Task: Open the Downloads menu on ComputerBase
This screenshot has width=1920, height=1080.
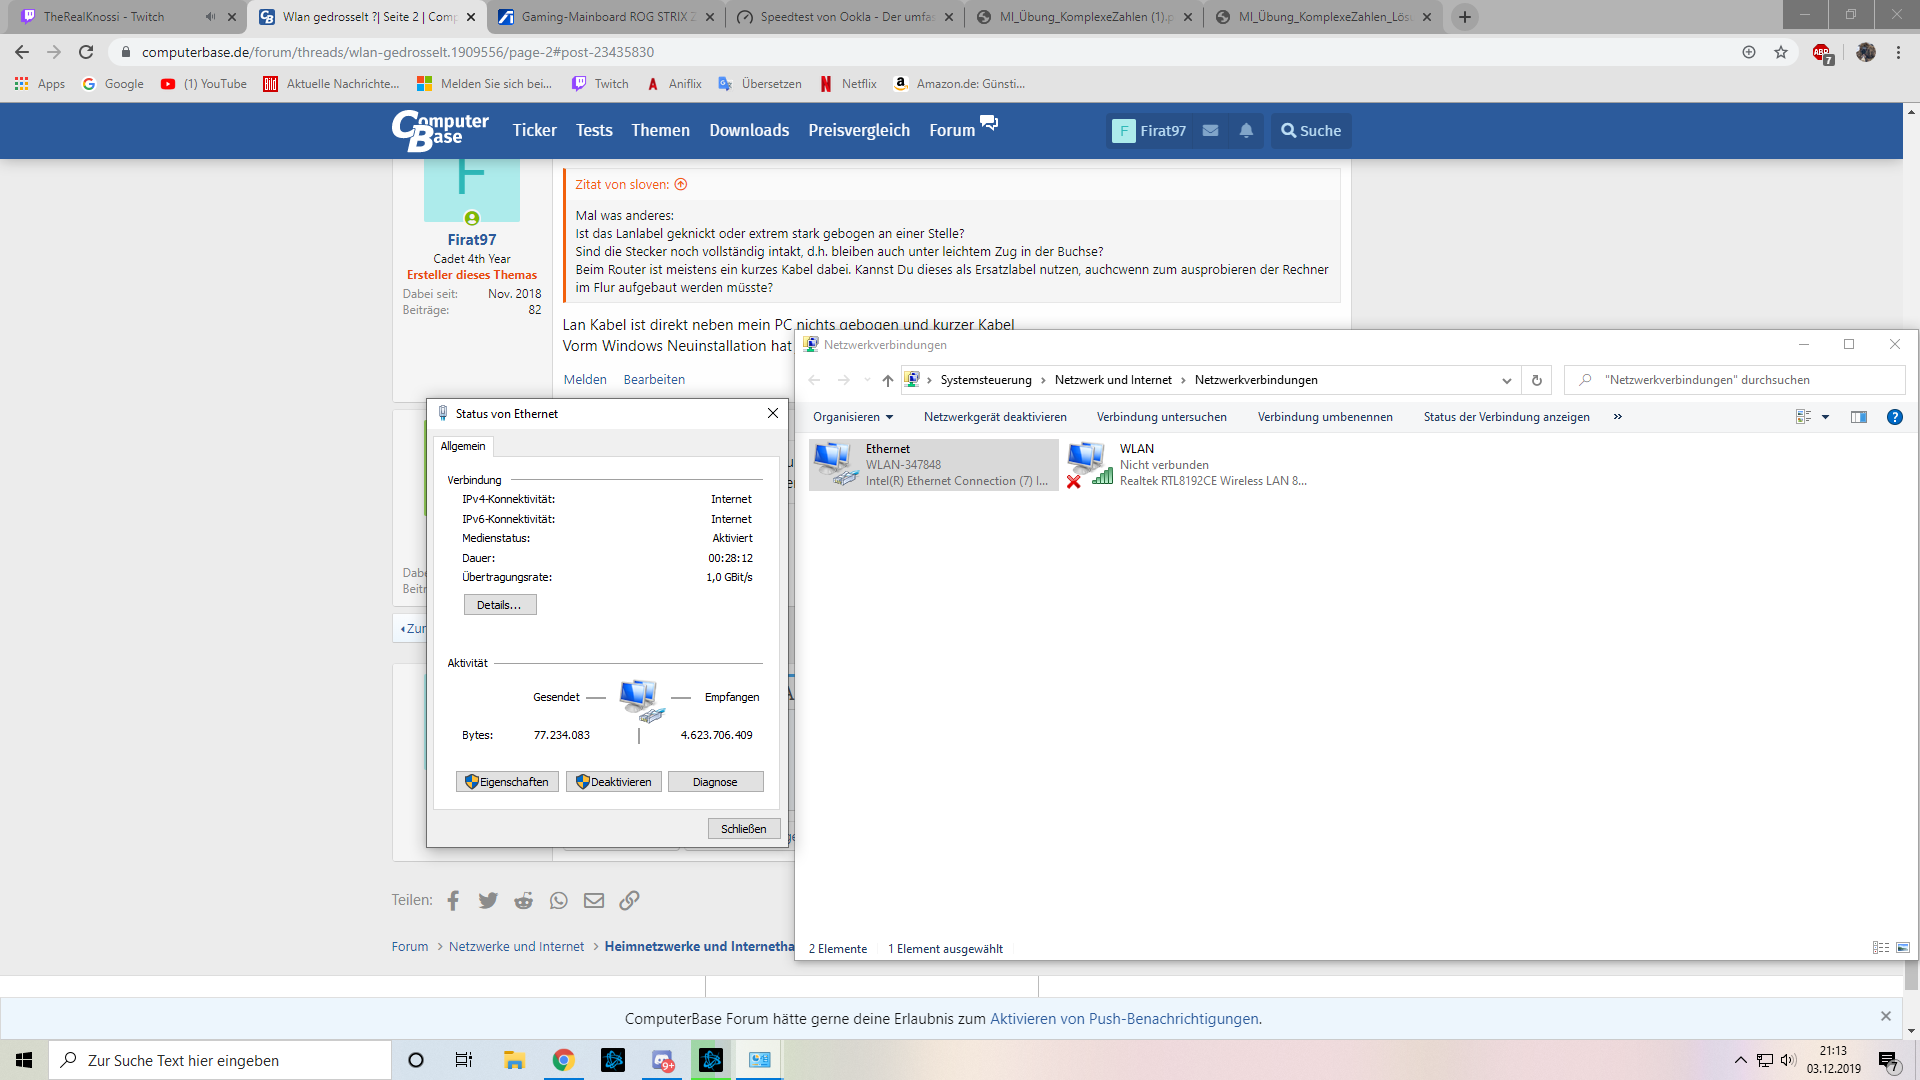Action: [x=749, y=131]
